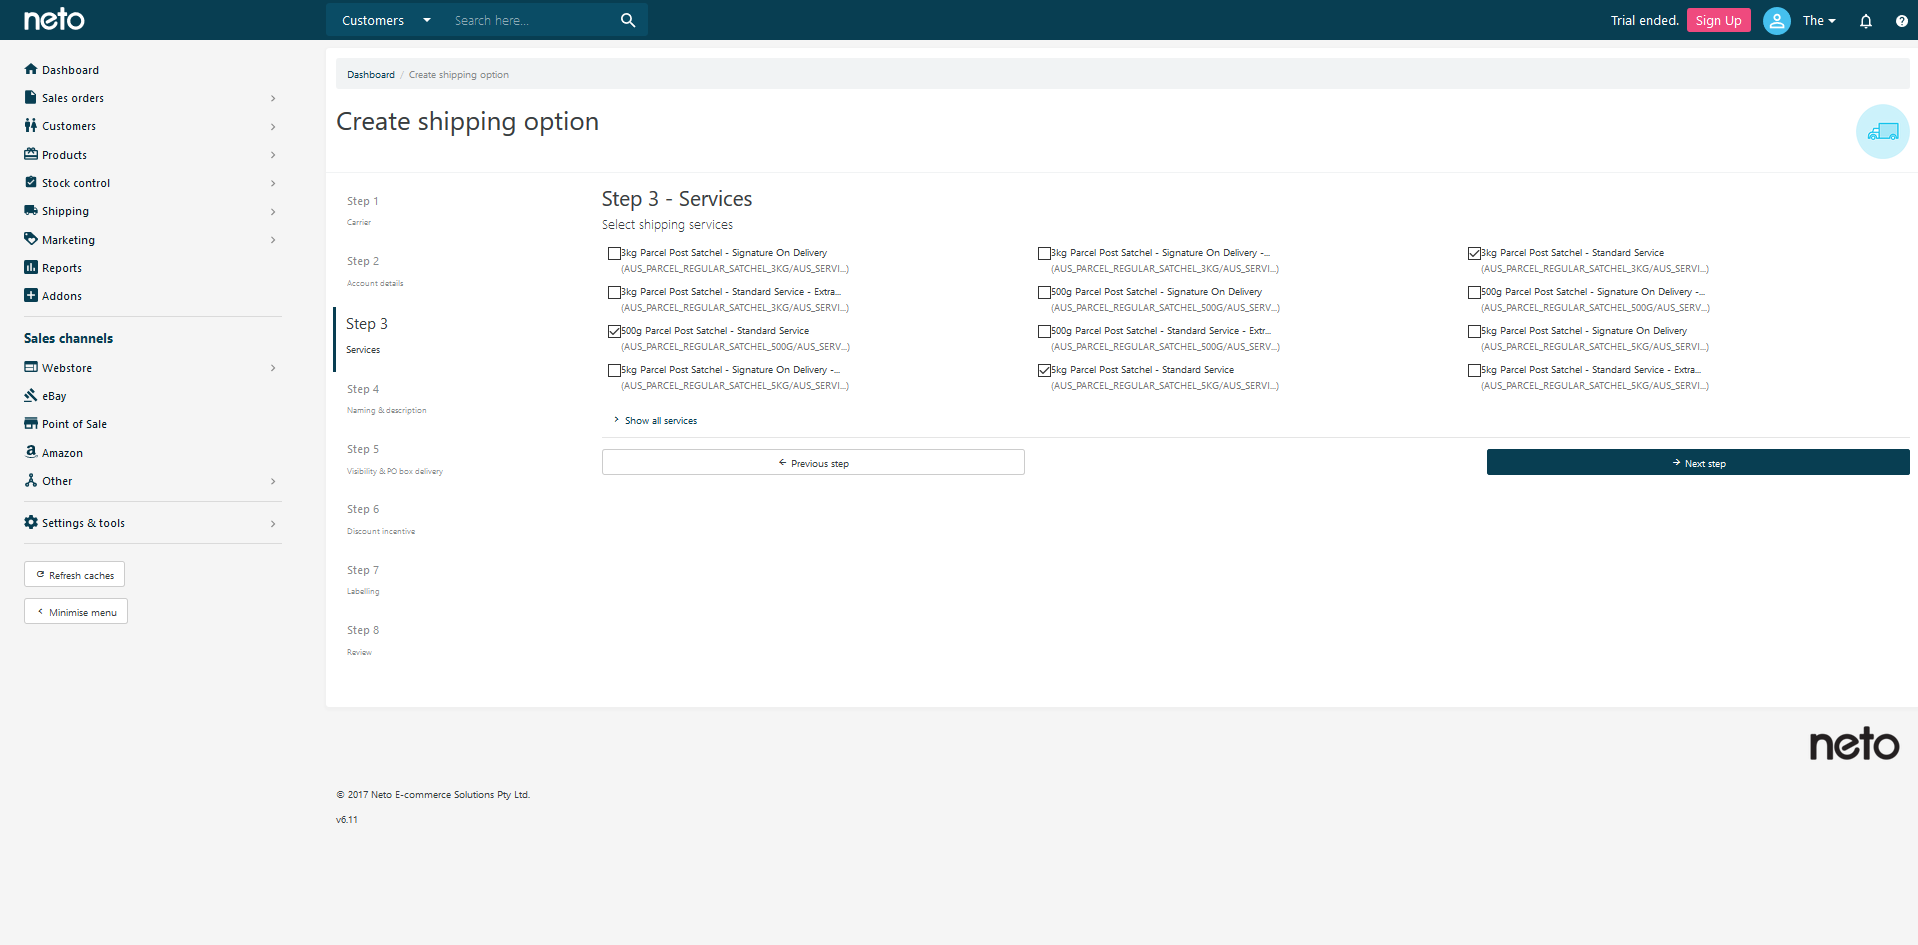This screenshot has height=945, width=1918.
Task: Click the Products briefcase icon
Action: (x=31, y=154)
